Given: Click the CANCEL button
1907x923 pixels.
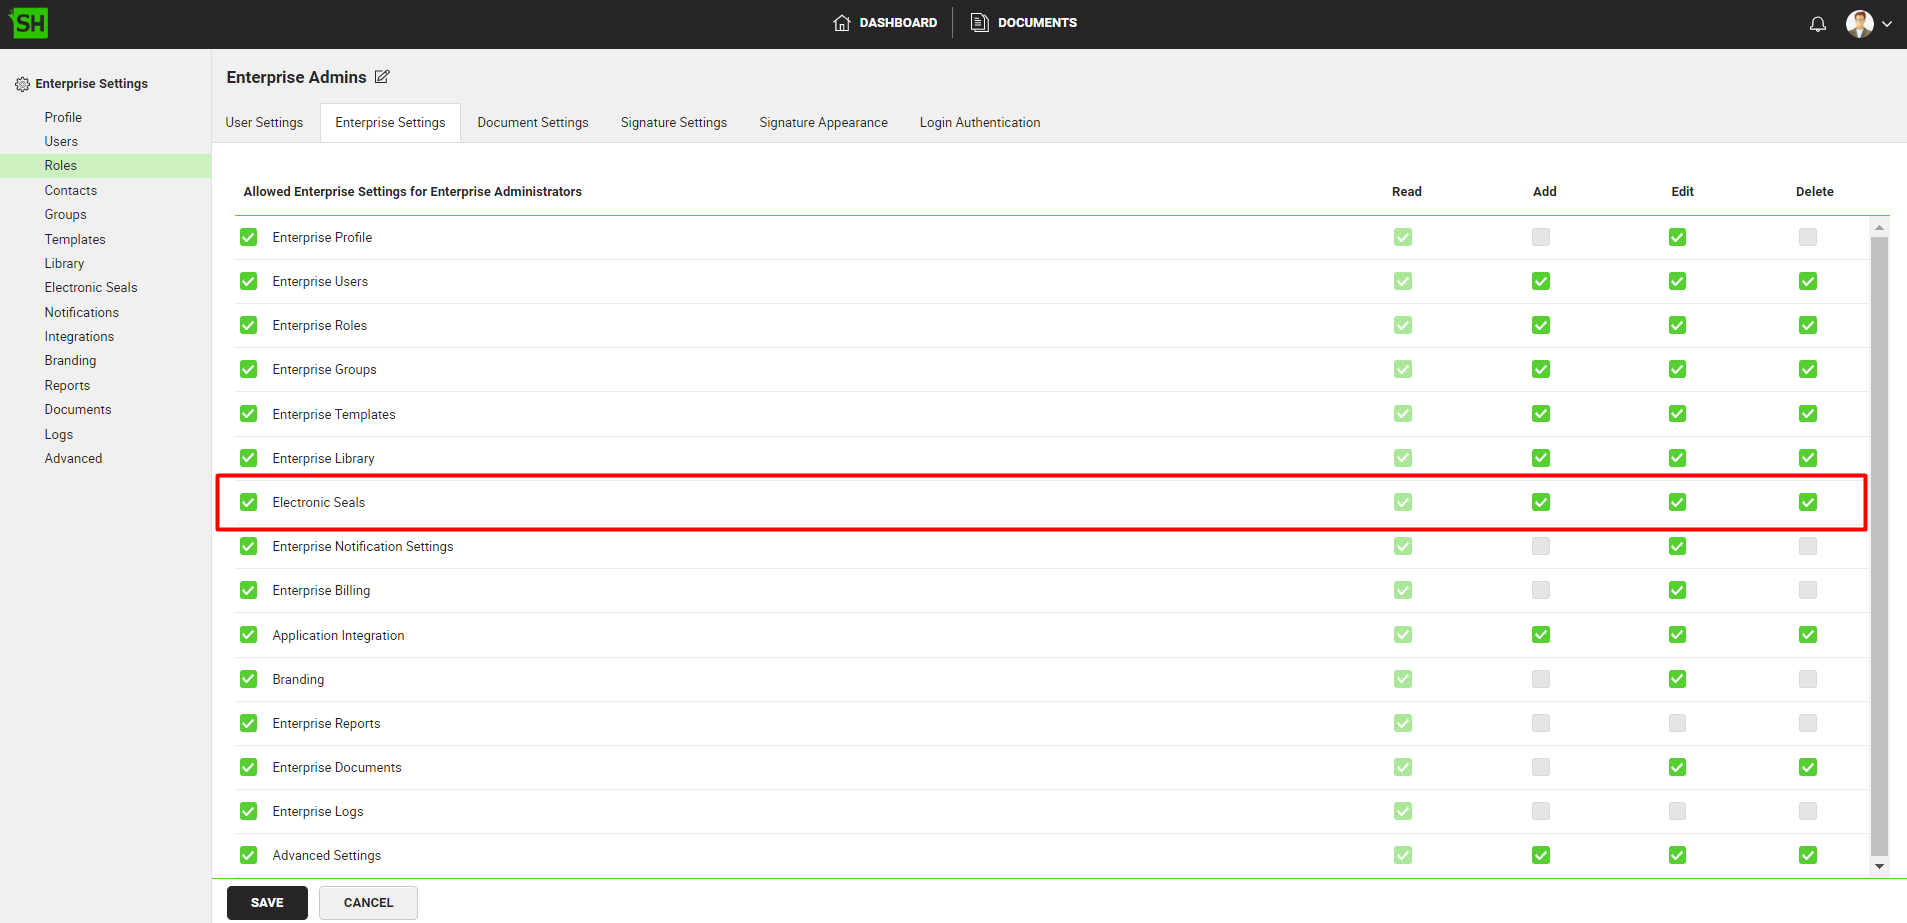Looking at the screenshot, I should point(368,902).
